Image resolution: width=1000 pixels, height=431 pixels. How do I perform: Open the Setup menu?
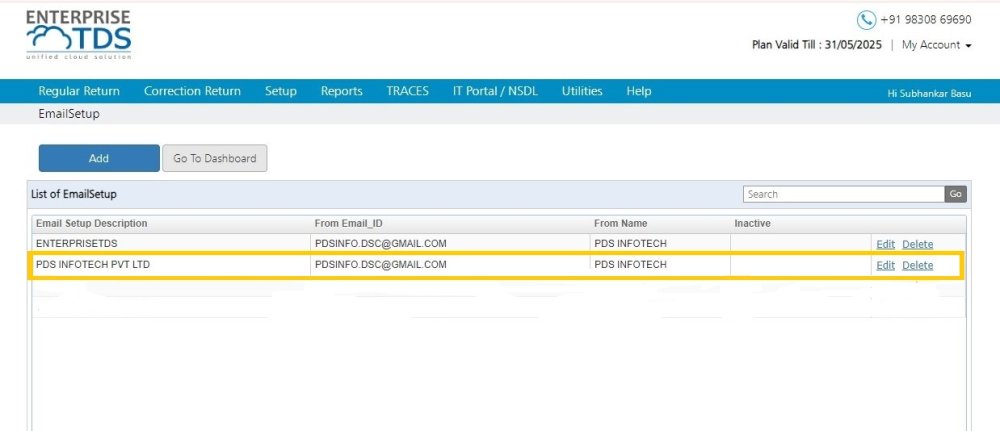click(281, 91)
